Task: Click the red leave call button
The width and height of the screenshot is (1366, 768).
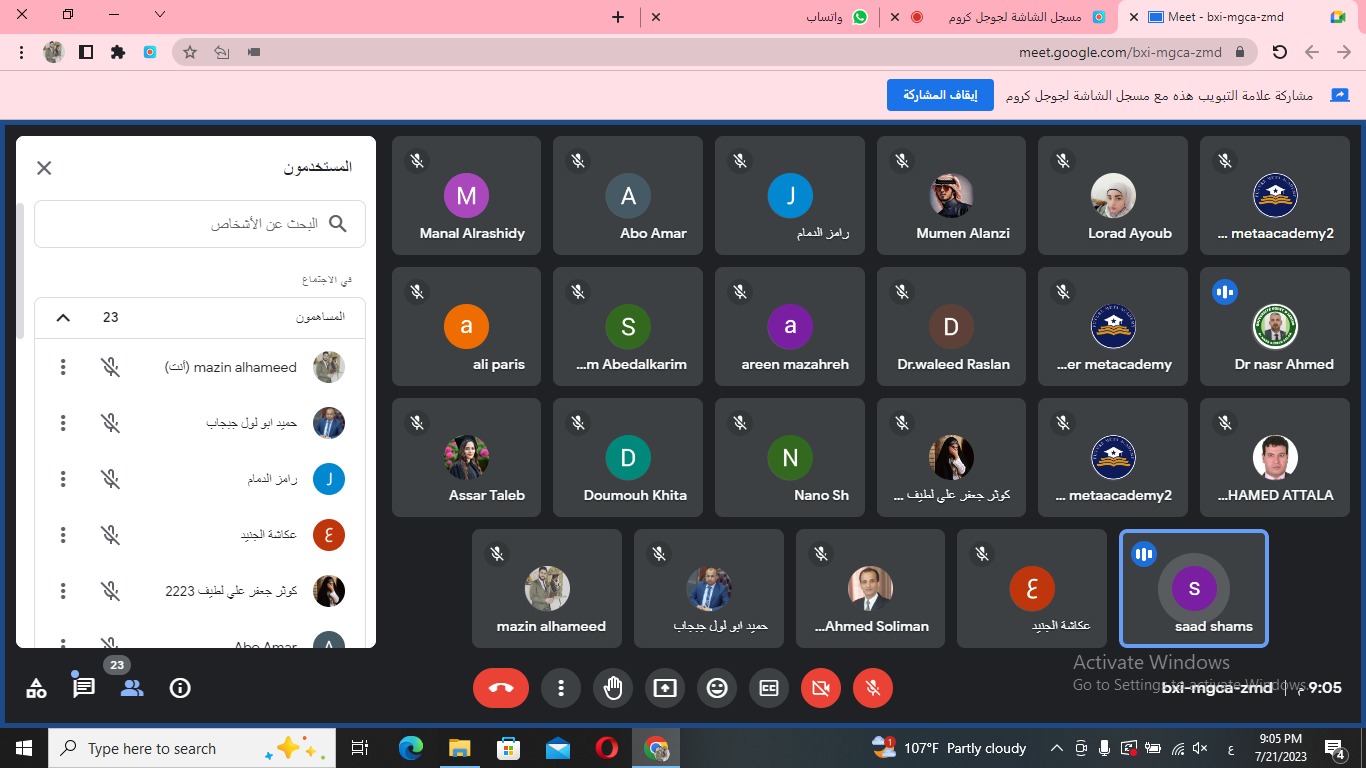Action: 501,688
